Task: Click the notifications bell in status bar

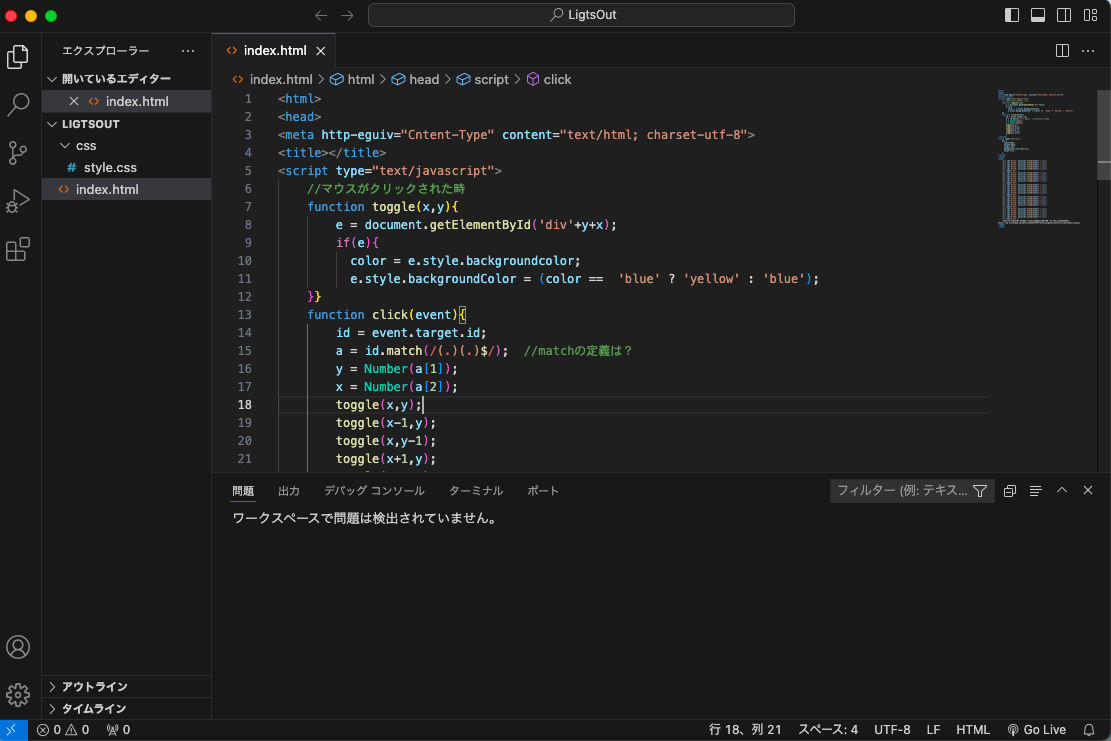Action: (1088, 730)
